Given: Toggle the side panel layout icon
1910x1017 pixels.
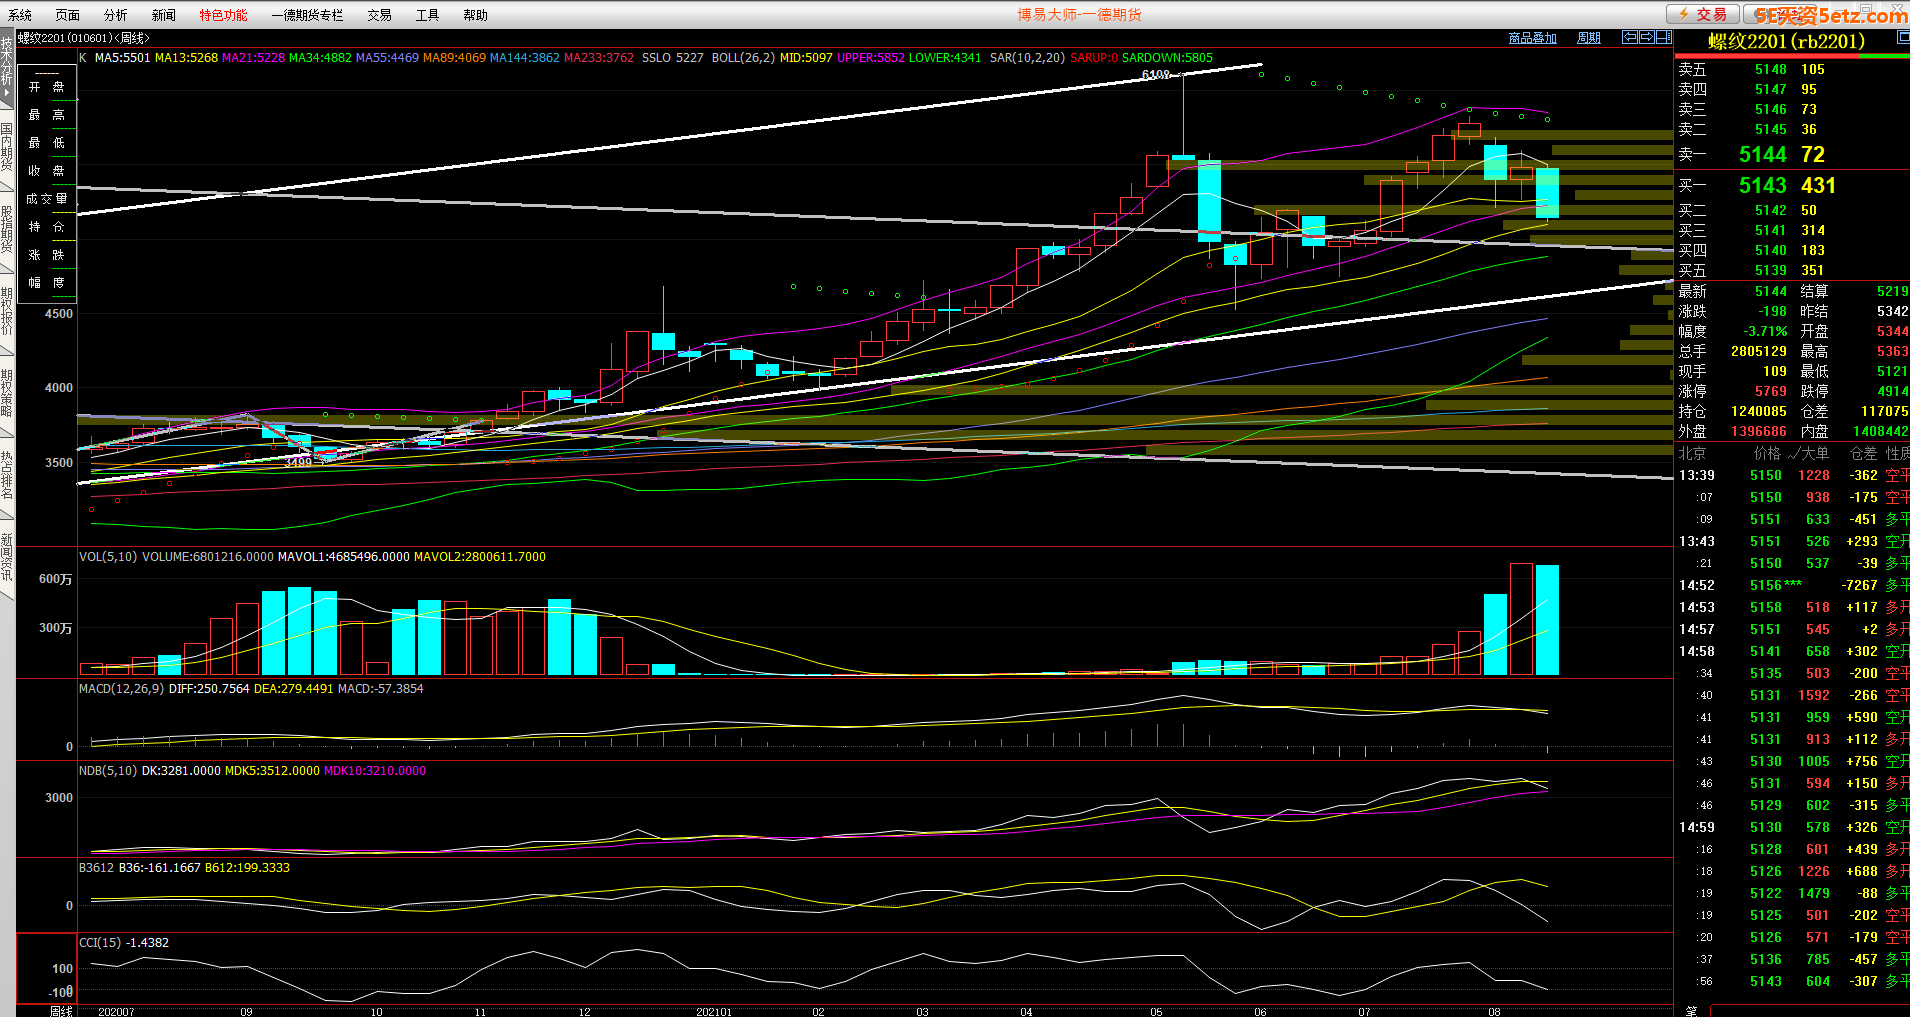Looking at the screenshot, I should click(1664, 37).
